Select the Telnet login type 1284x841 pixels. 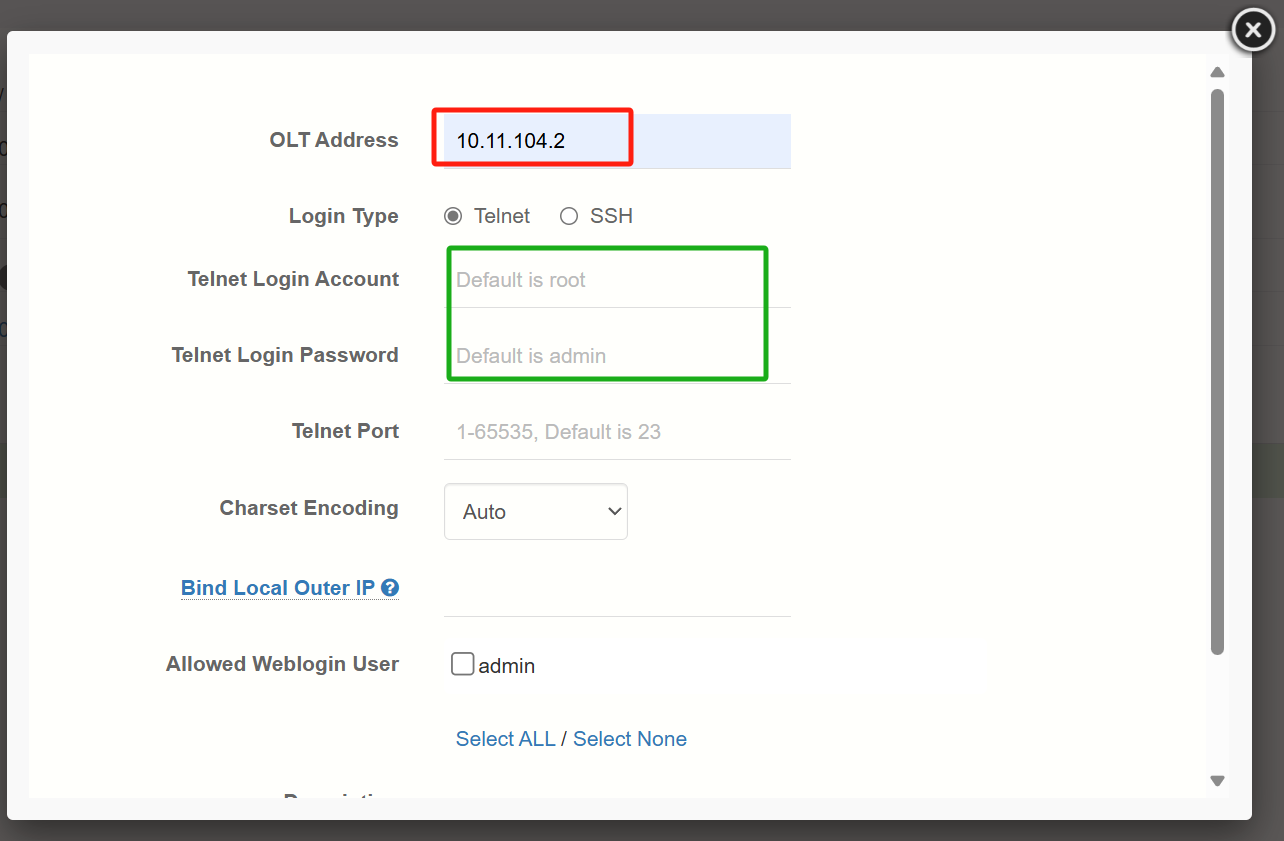point(455,216)
